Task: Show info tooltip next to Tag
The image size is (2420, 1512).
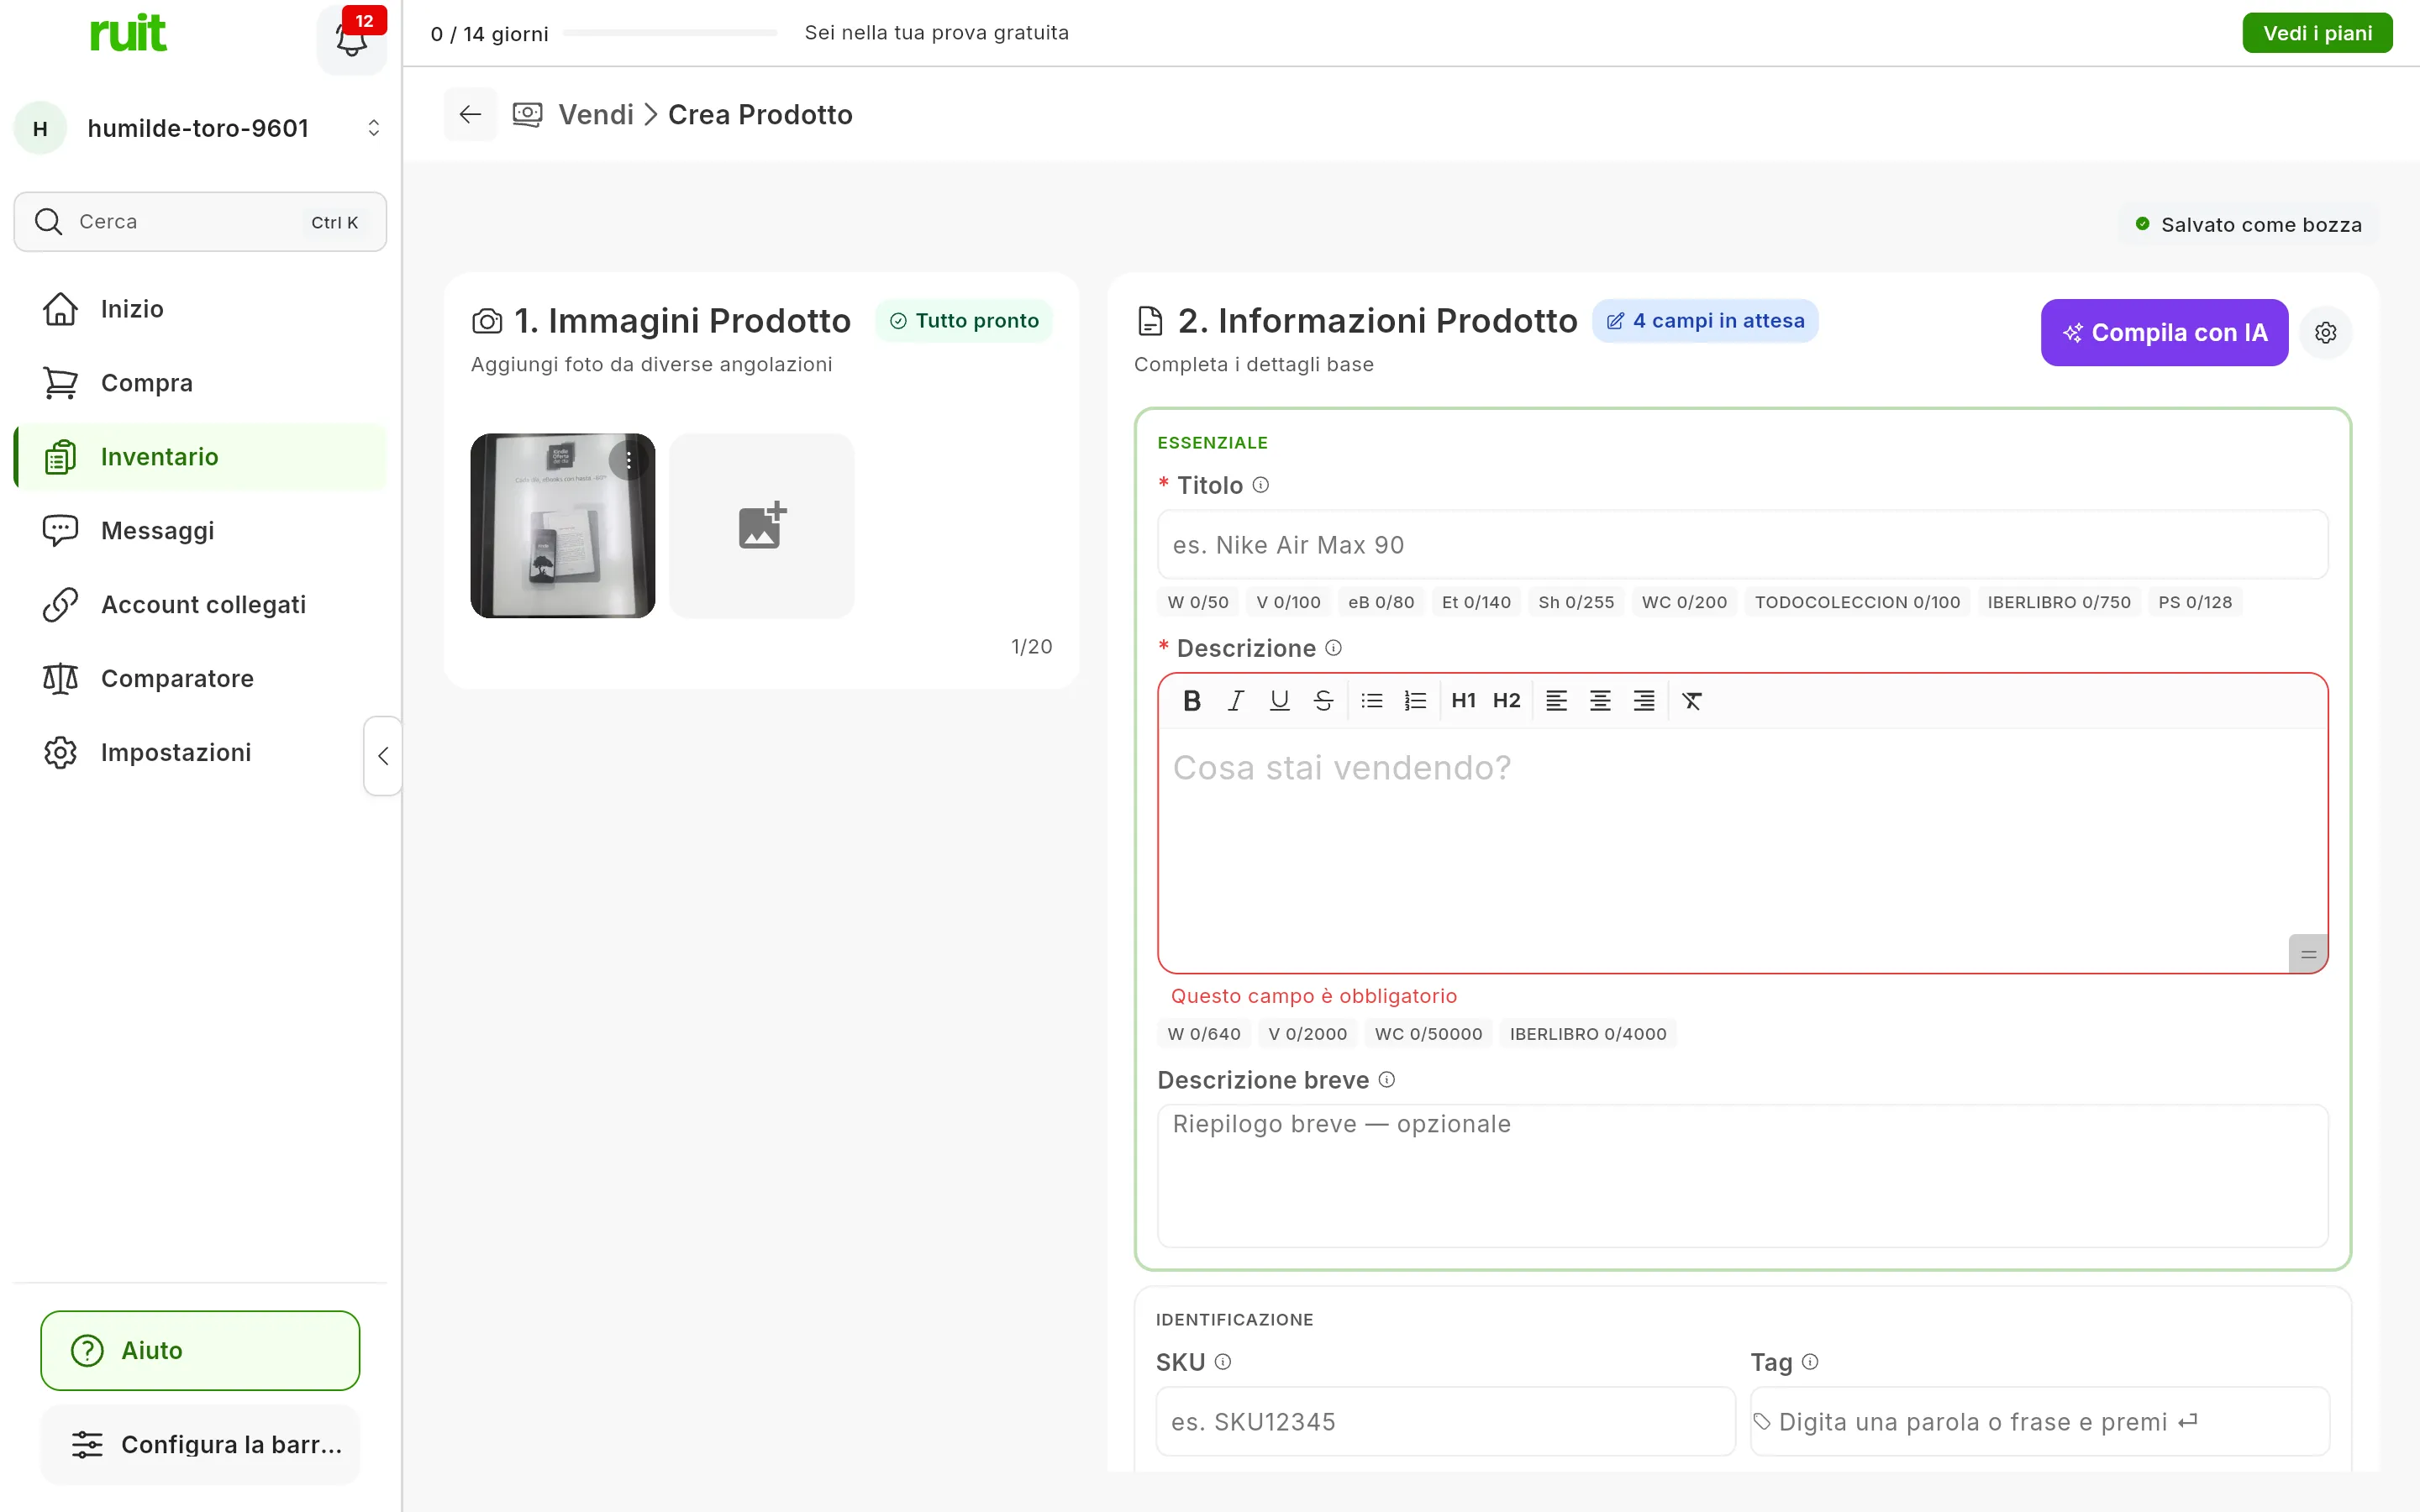Action: 1810,1362
